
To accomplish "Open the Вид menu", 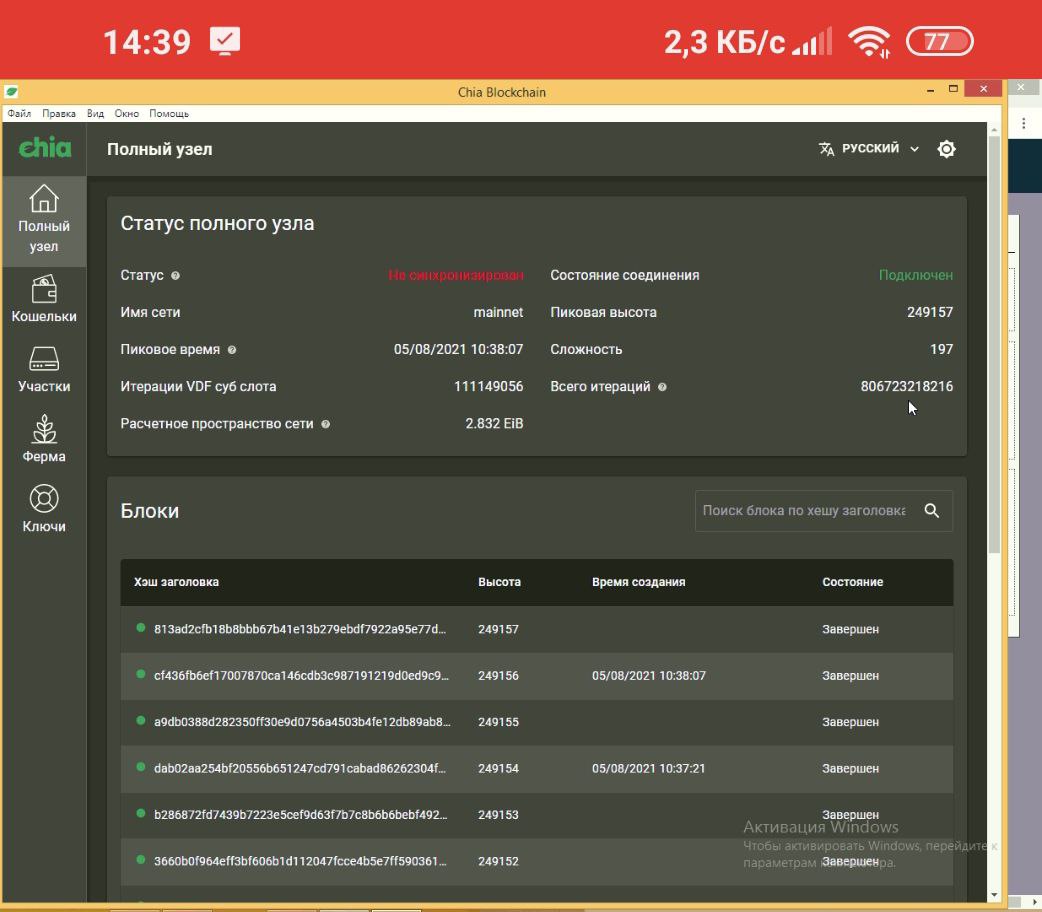I will tap(95, 114).
